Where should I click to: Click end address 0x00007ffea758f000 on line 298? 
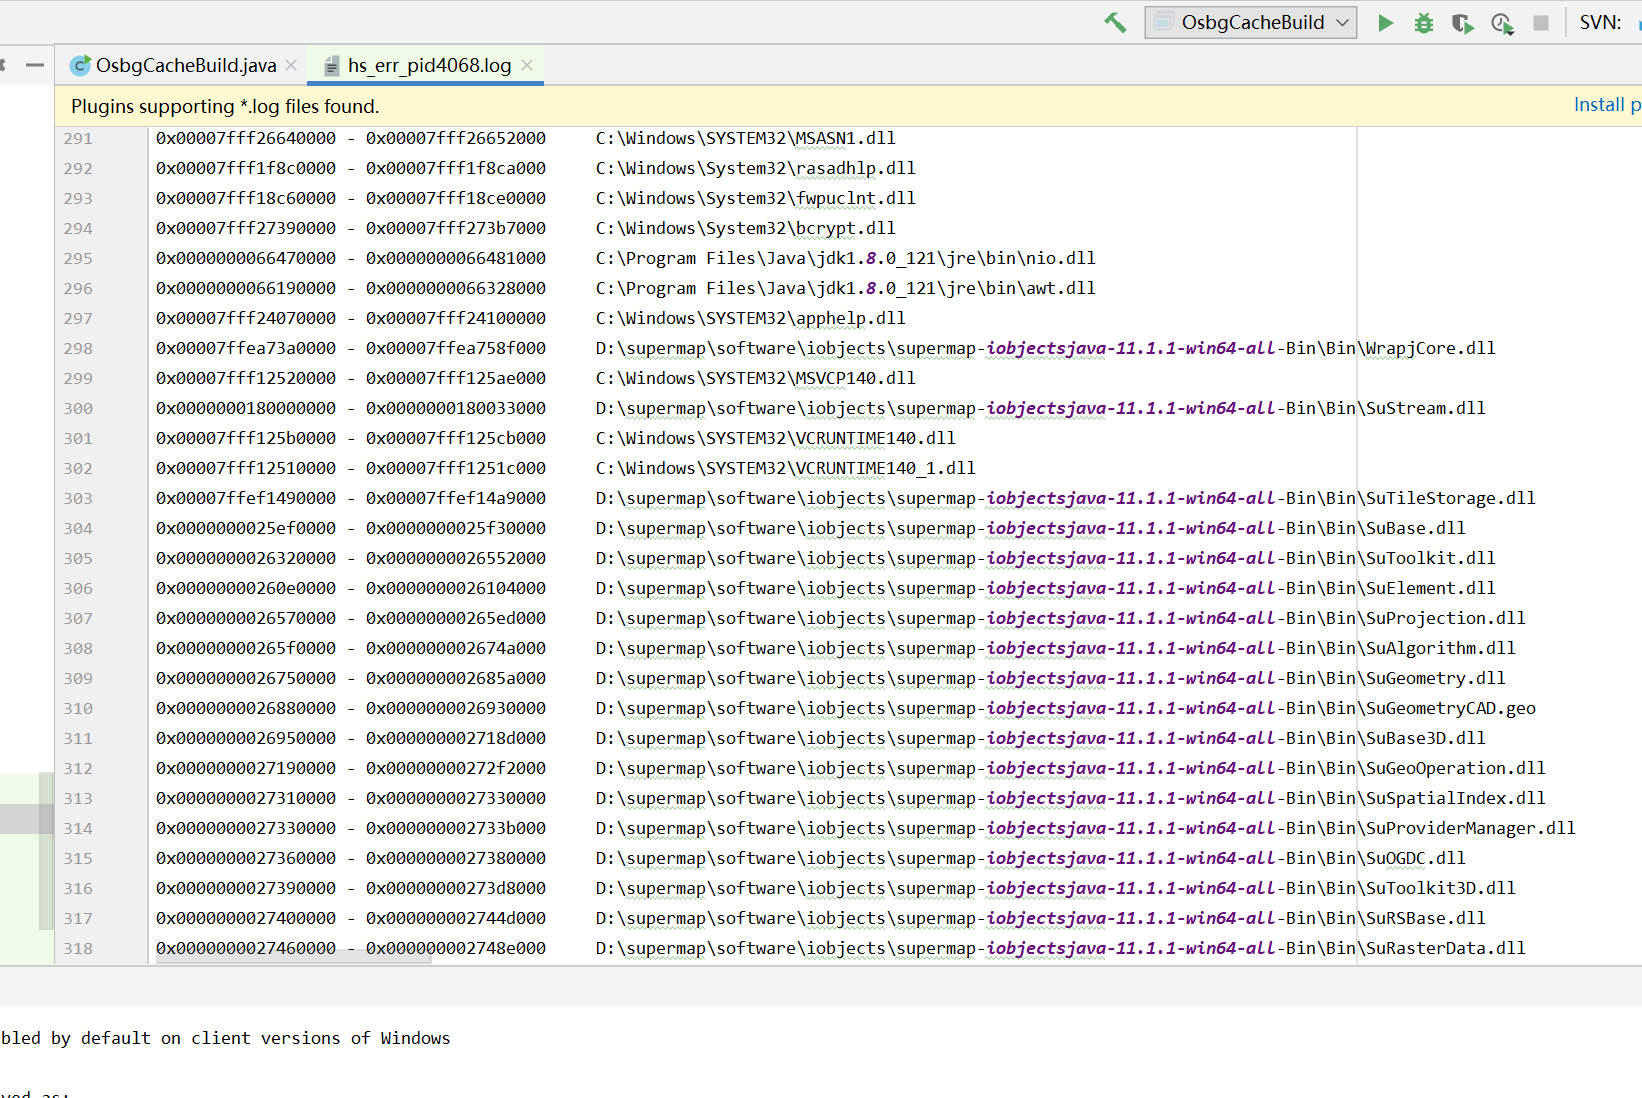click(x=456, y=348)
